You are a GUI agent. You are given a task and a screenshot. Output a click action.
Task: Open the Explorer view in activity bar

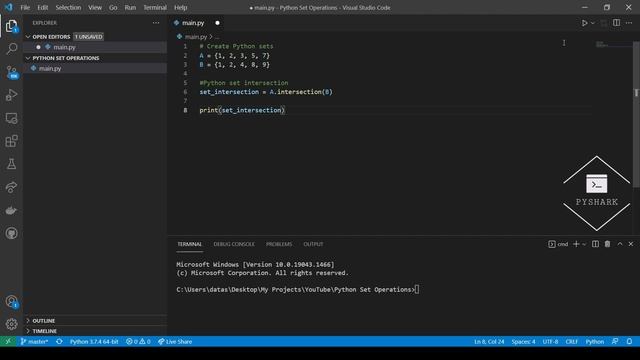point(11,26)
